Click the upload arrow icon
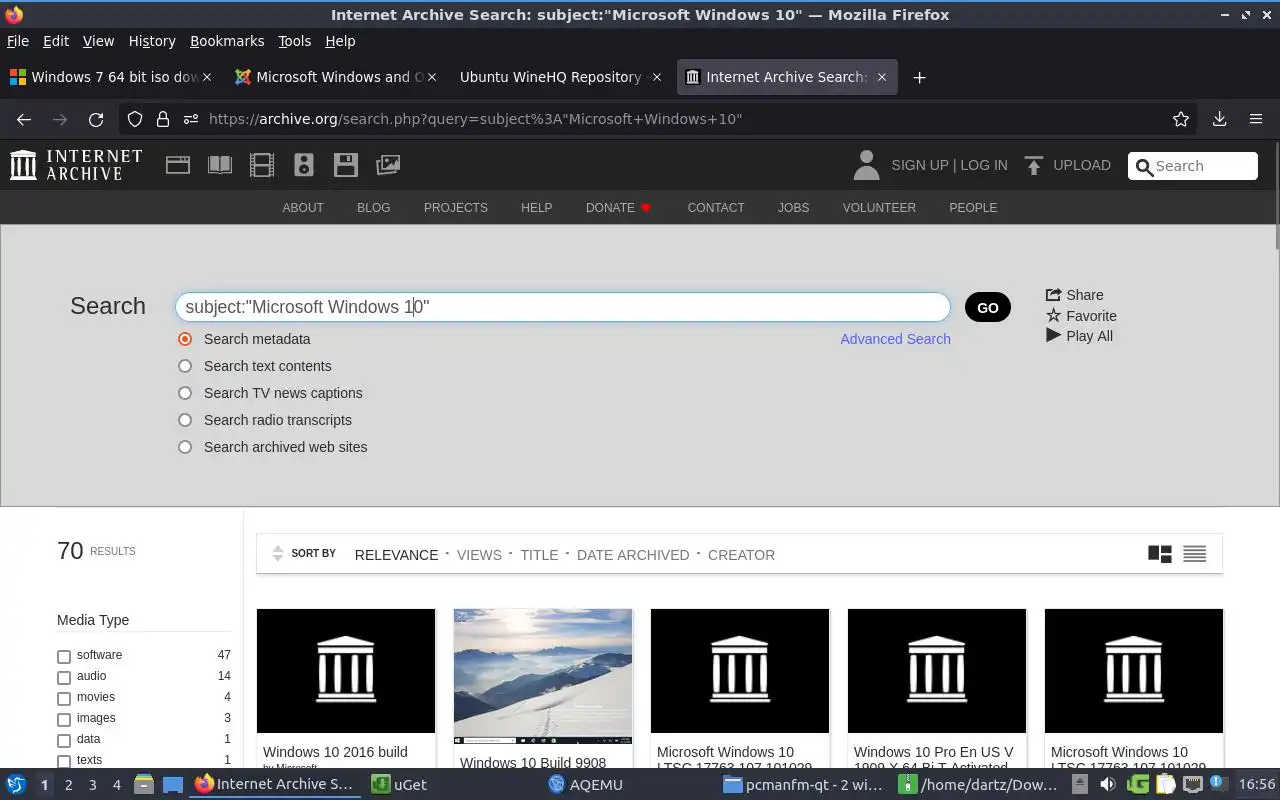1280x800 pixels. point(1034,165)
